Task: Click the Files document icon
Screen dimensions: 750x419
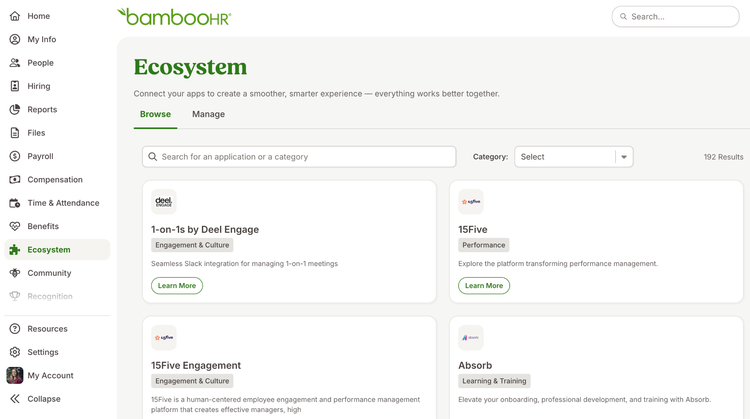Action: pyautogui.click(x=15, y=133)
